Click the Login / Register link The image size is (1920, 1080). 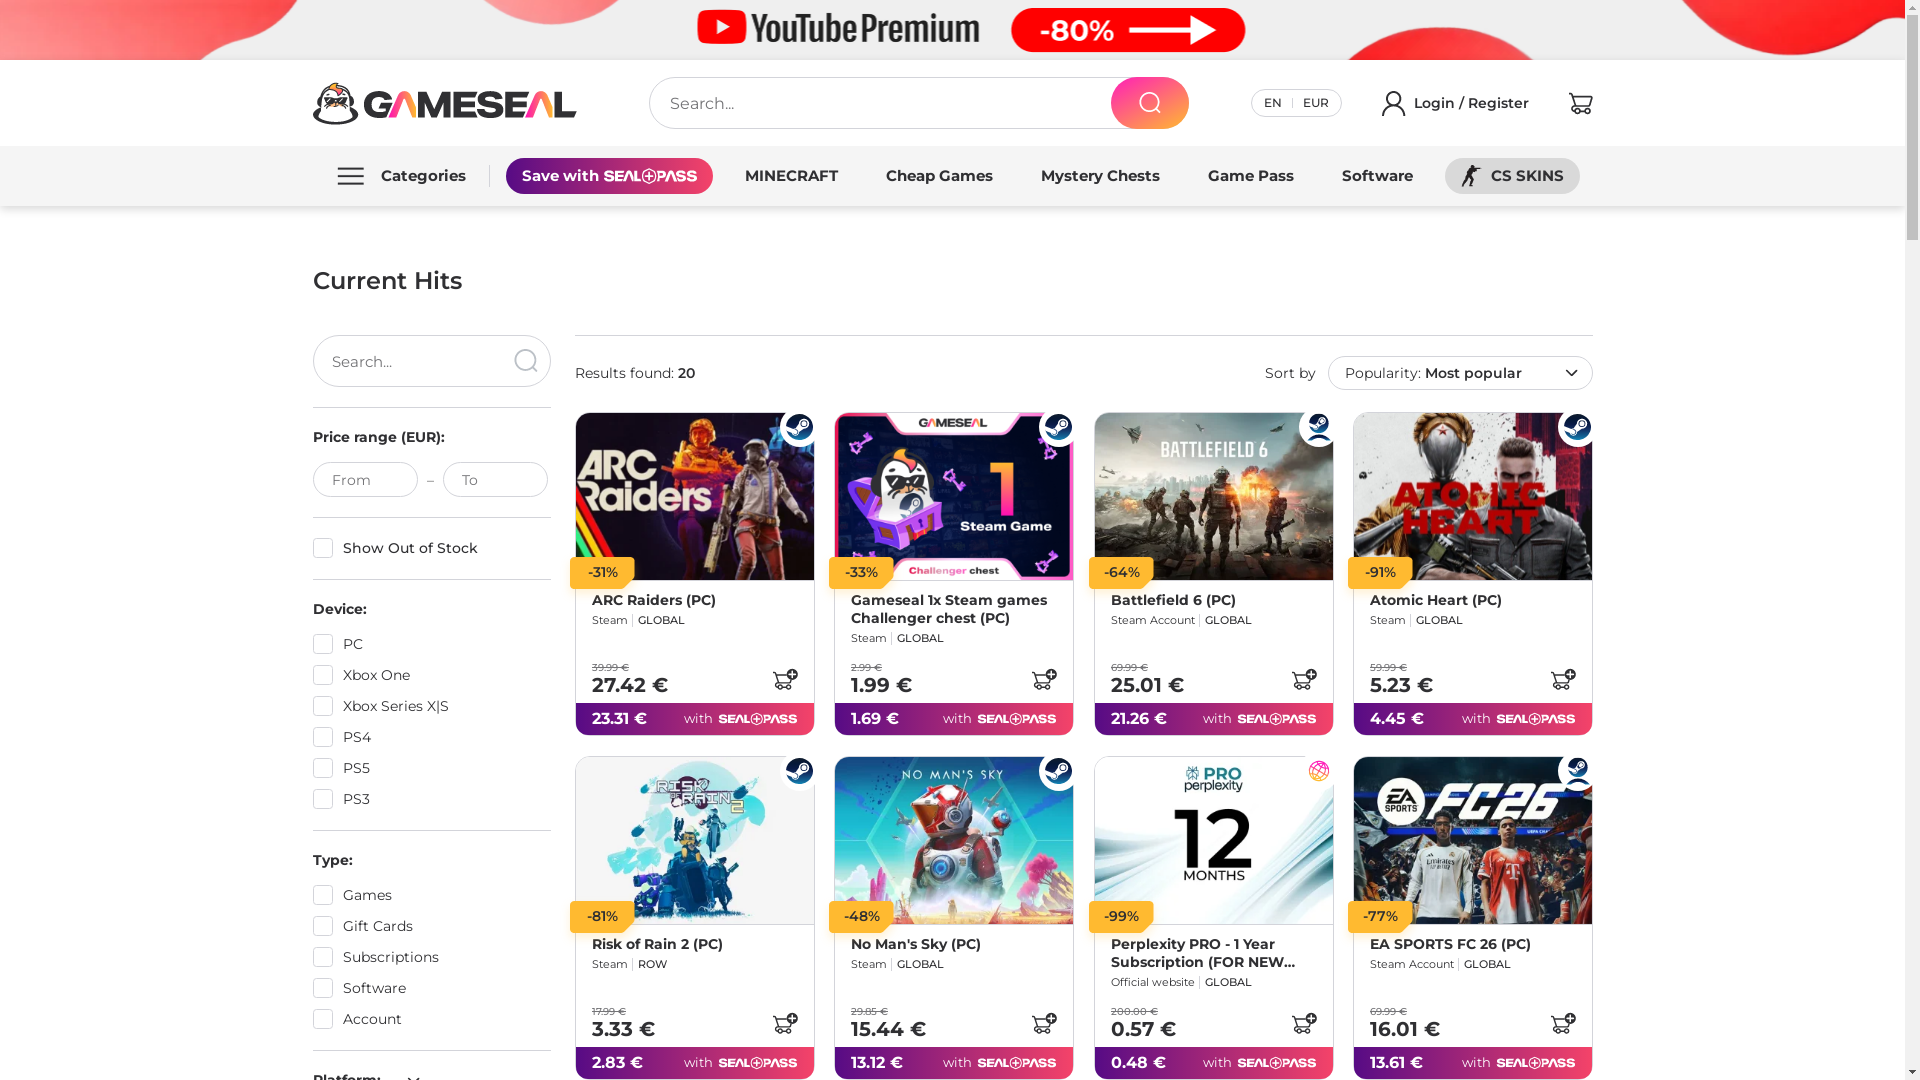click(1455, 103)
